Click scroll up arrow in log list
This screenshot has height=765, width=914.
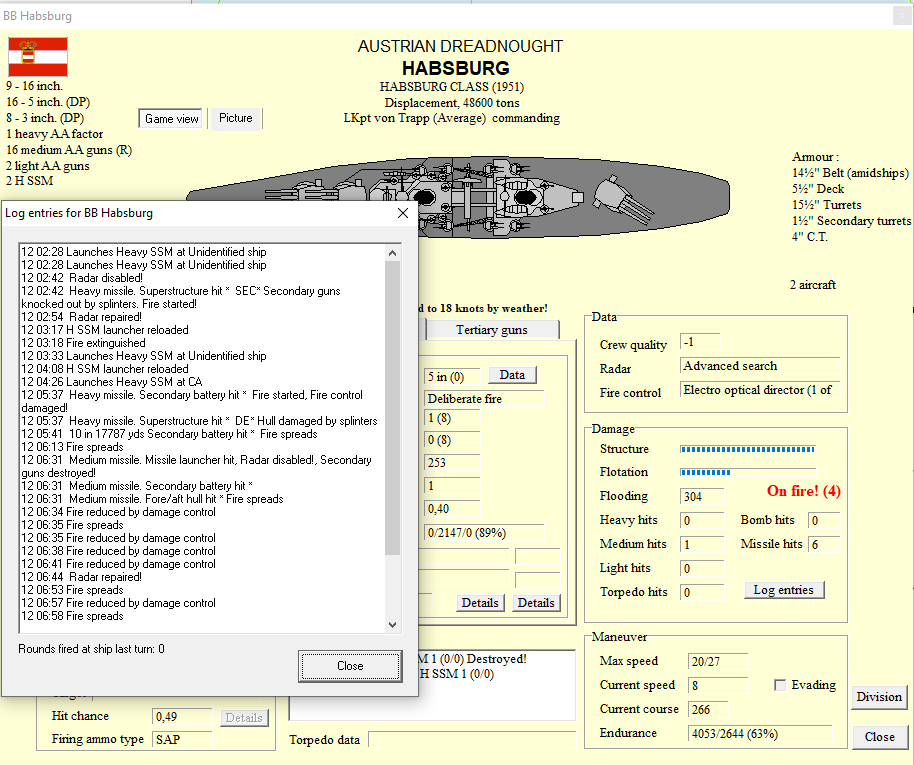[x=392, y=253]
